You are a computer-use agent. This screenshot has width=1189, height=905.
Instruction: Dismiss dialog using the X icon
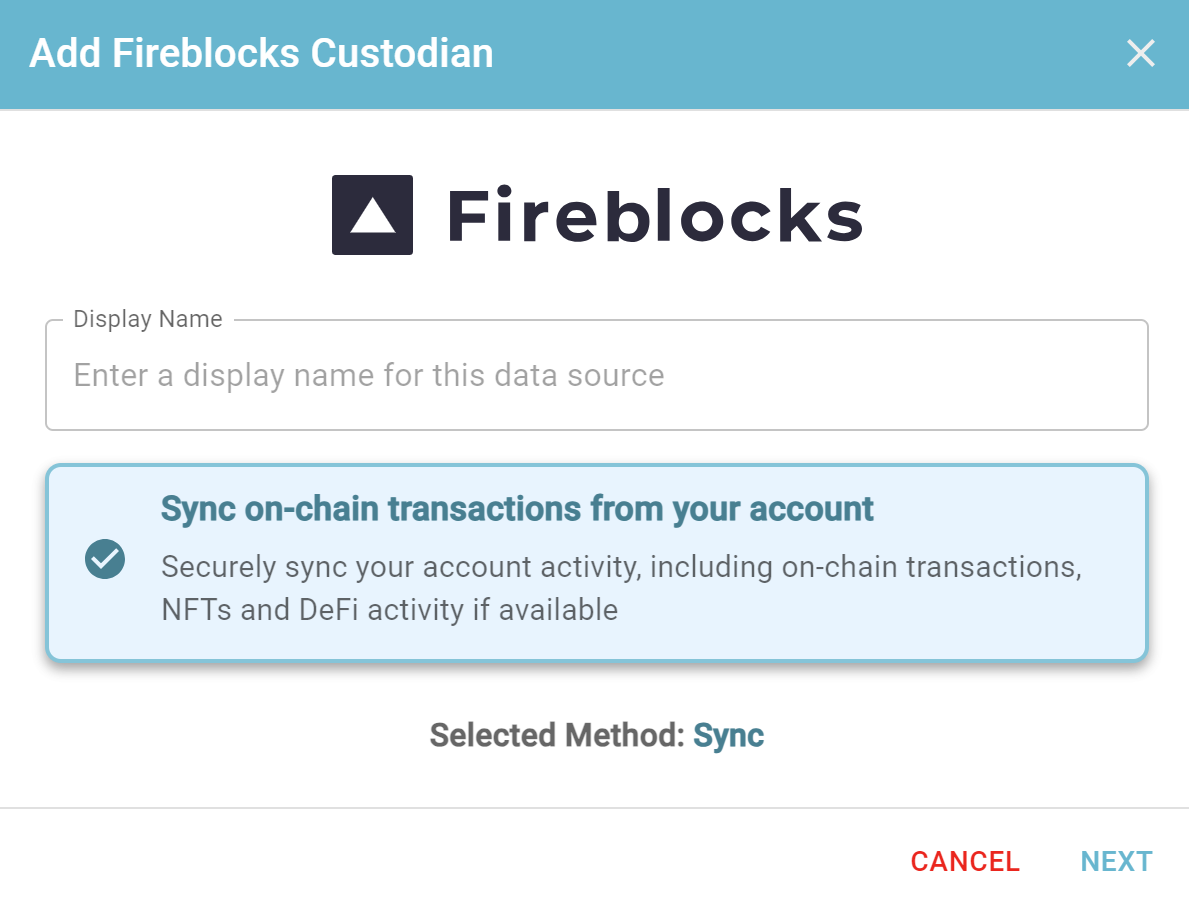[1140, 53]
